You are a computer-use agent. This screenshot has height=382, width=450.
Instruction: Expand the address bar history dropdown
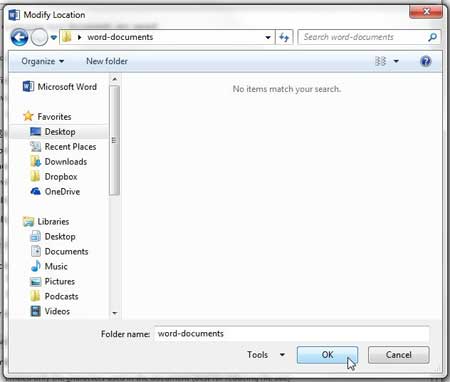tap(268, 37)
